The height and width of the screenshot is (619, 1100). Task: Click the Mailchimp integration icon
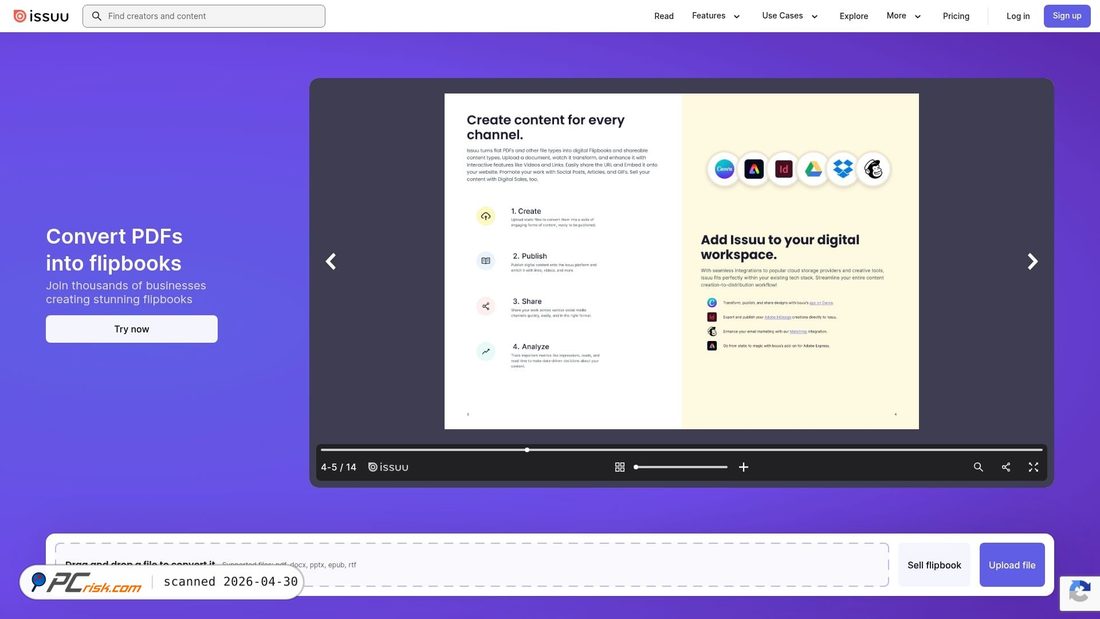873,169
